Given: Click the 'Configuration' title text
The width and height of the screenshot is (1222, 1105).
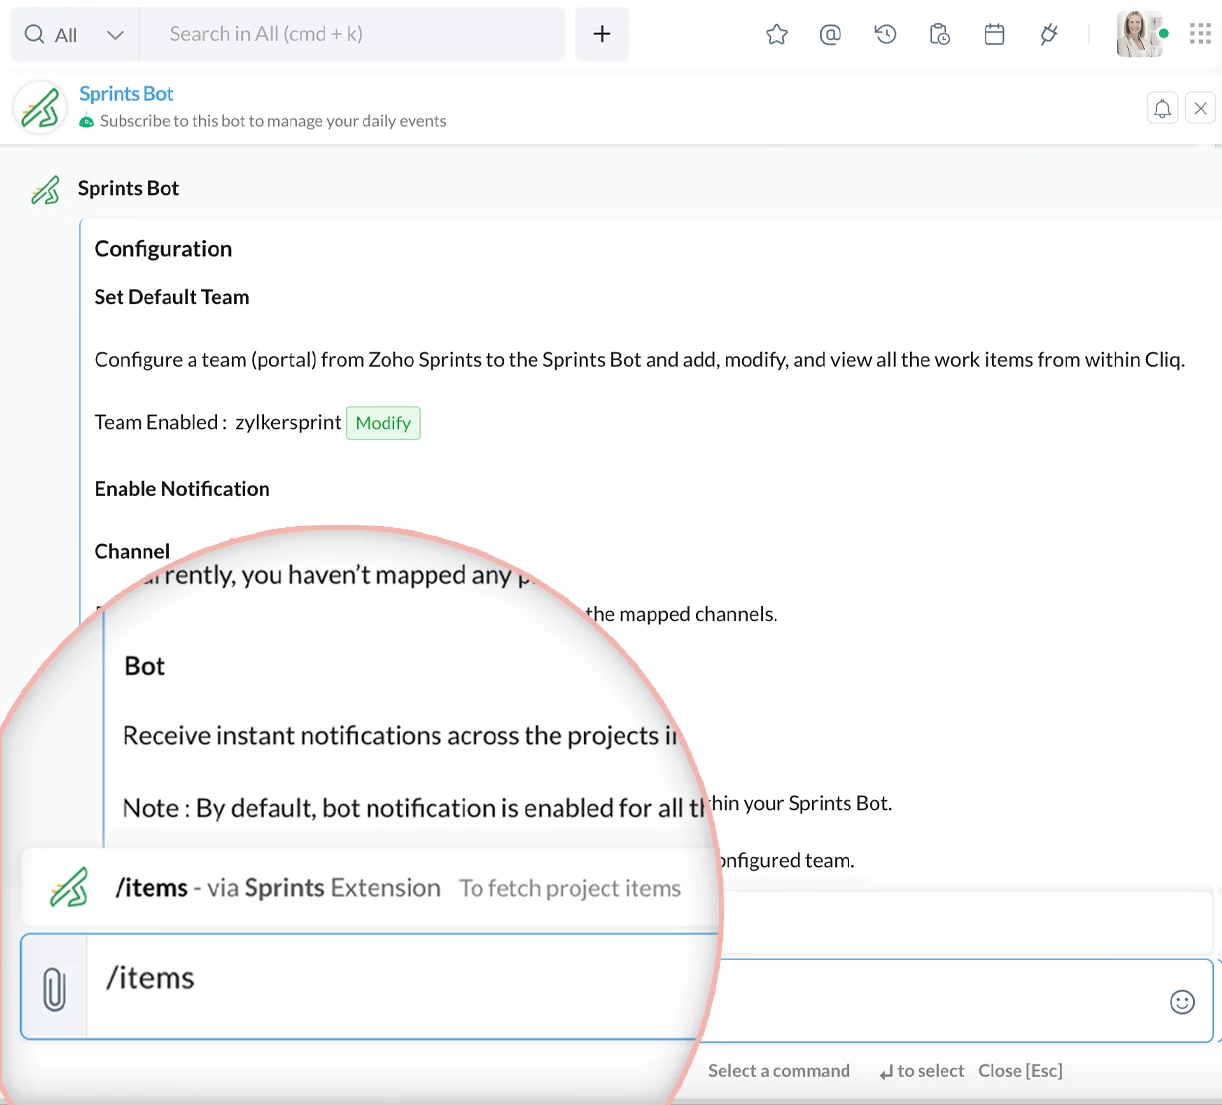Looking at the screenshot, I should (163, 249).
